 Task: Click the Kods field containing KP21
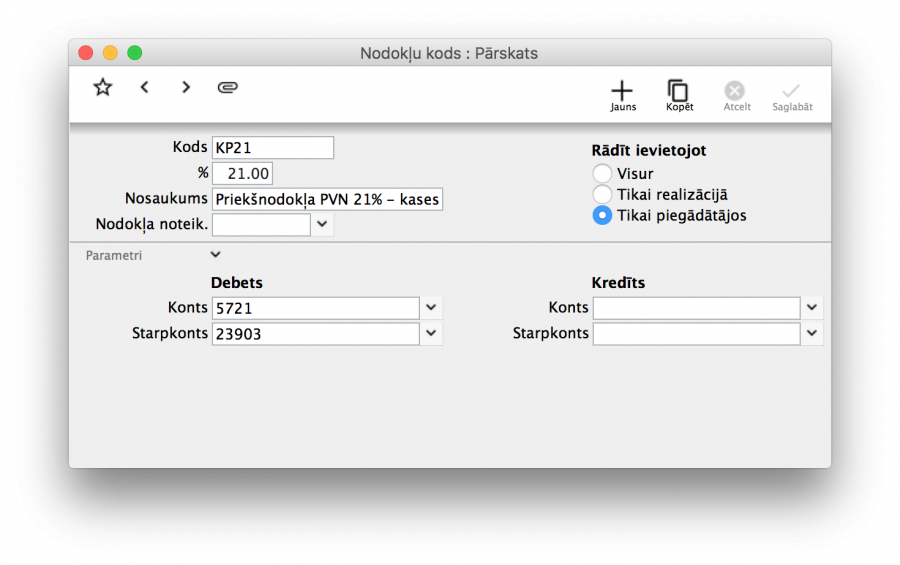pos(272,148)
